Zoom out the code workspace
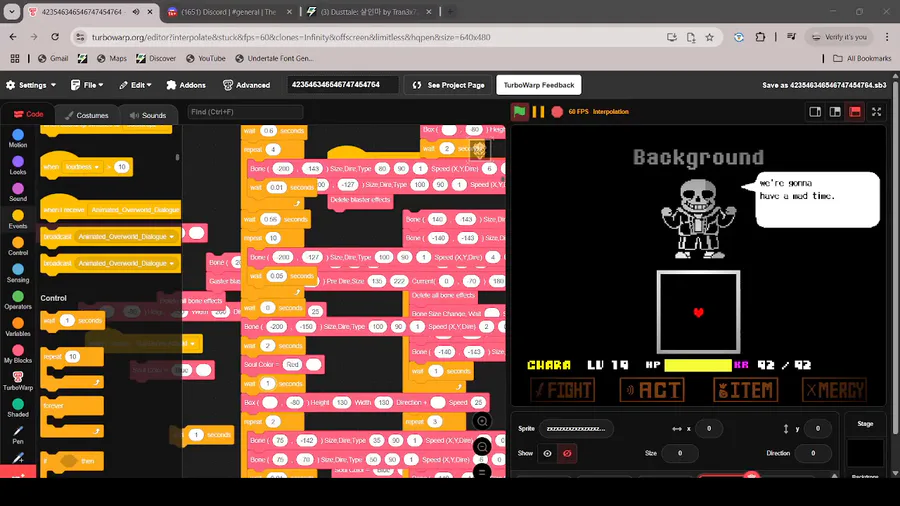The image size is (900, 506). click(x=482, y=447)
